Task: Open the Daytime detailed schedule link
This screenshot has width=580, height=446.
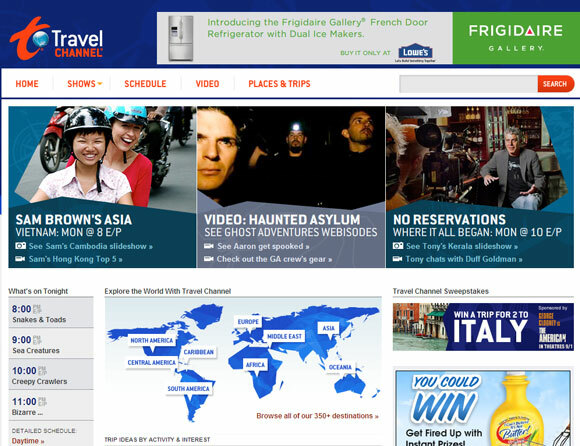Action: [x=28, y=441]
